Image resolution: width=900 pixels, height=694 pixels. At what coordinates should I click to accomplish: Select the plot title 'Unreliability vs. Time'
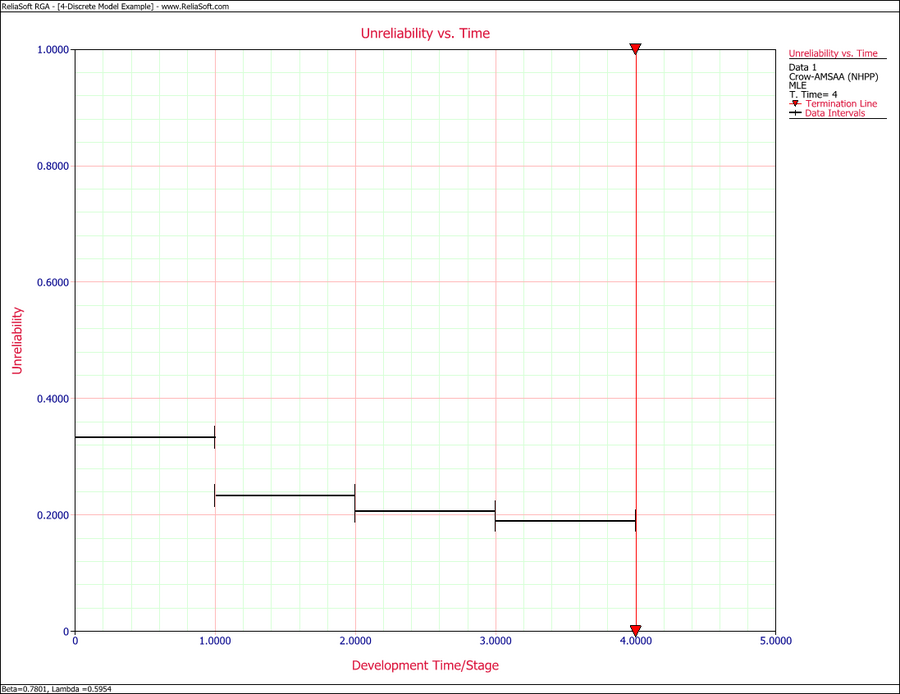pyautogui.click(x=425, y=33)
